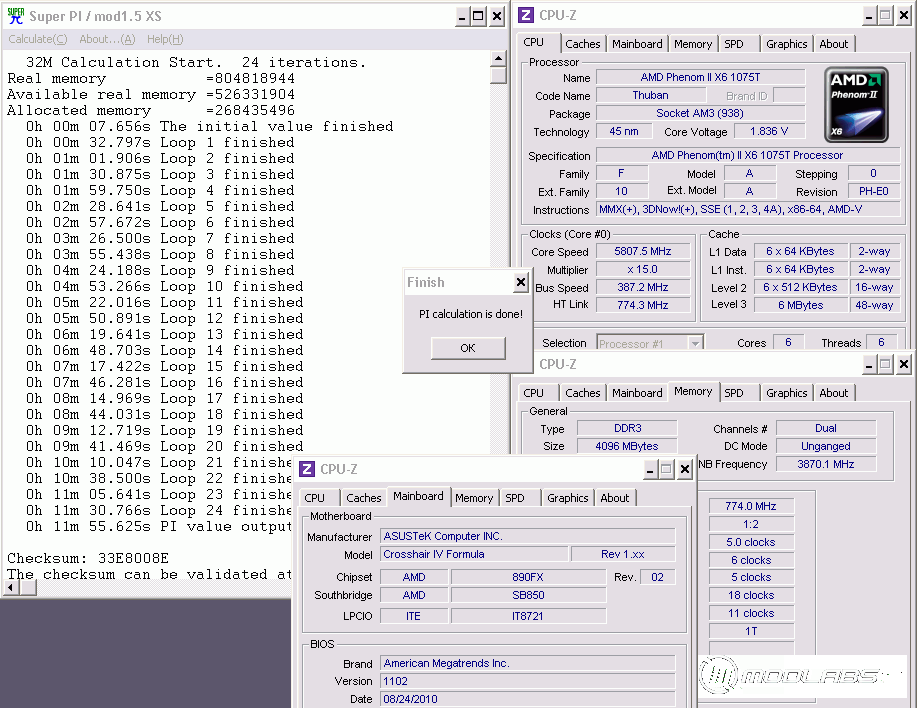This screenshot has height=708, width=917.
Task: Click the Technology value "45 nm"
Action: (623, 132)
